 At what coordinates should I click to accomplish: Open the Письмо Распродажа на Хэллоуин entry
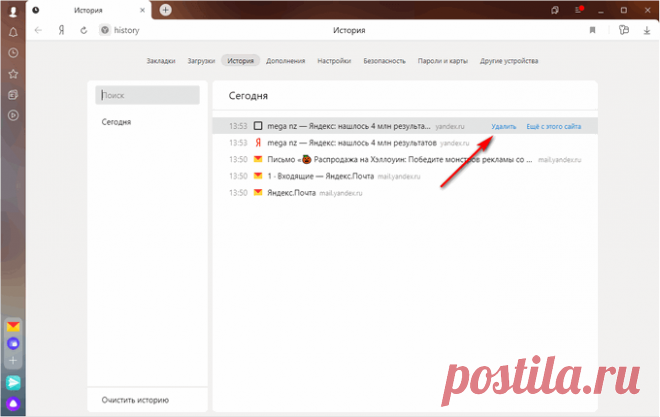pyautogui.click(x=400, y=159)
